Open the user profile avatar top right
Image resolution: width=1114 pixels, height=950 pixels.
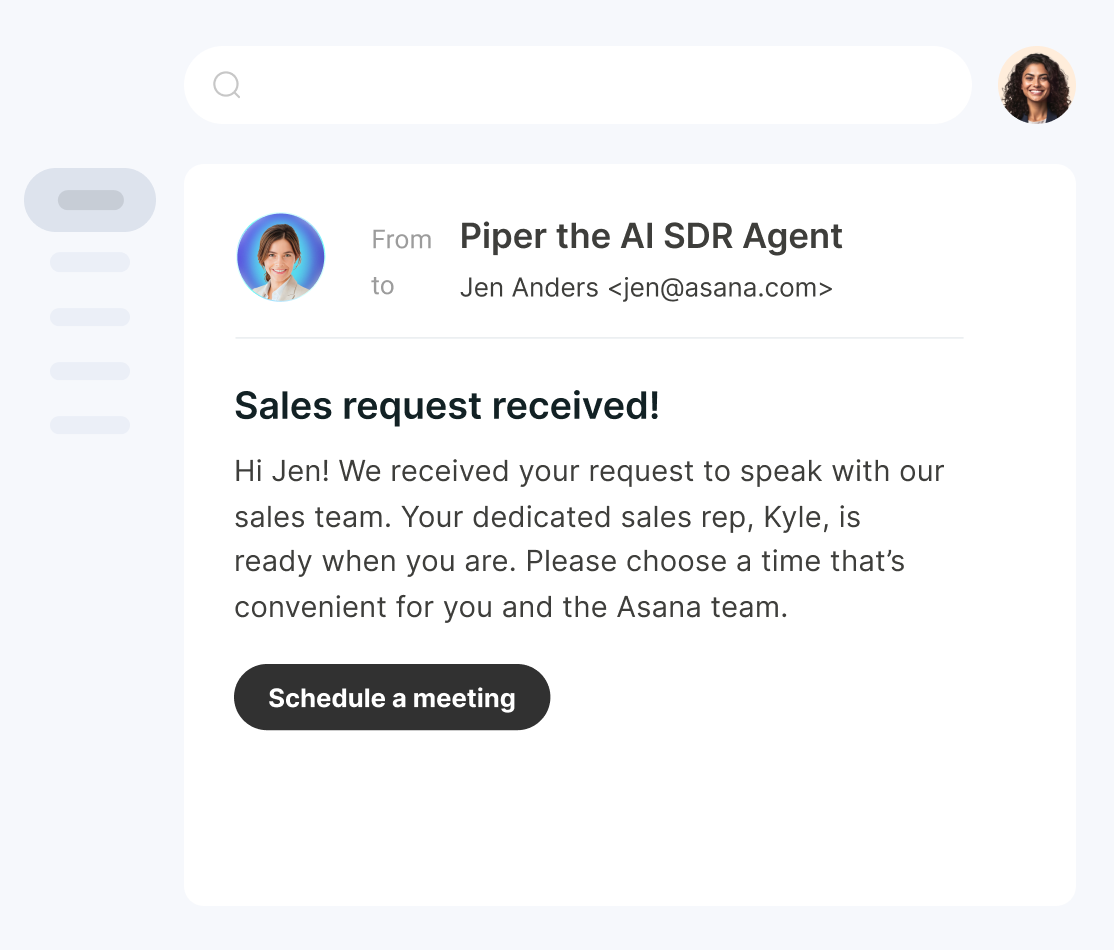(x=1037, y=85)
